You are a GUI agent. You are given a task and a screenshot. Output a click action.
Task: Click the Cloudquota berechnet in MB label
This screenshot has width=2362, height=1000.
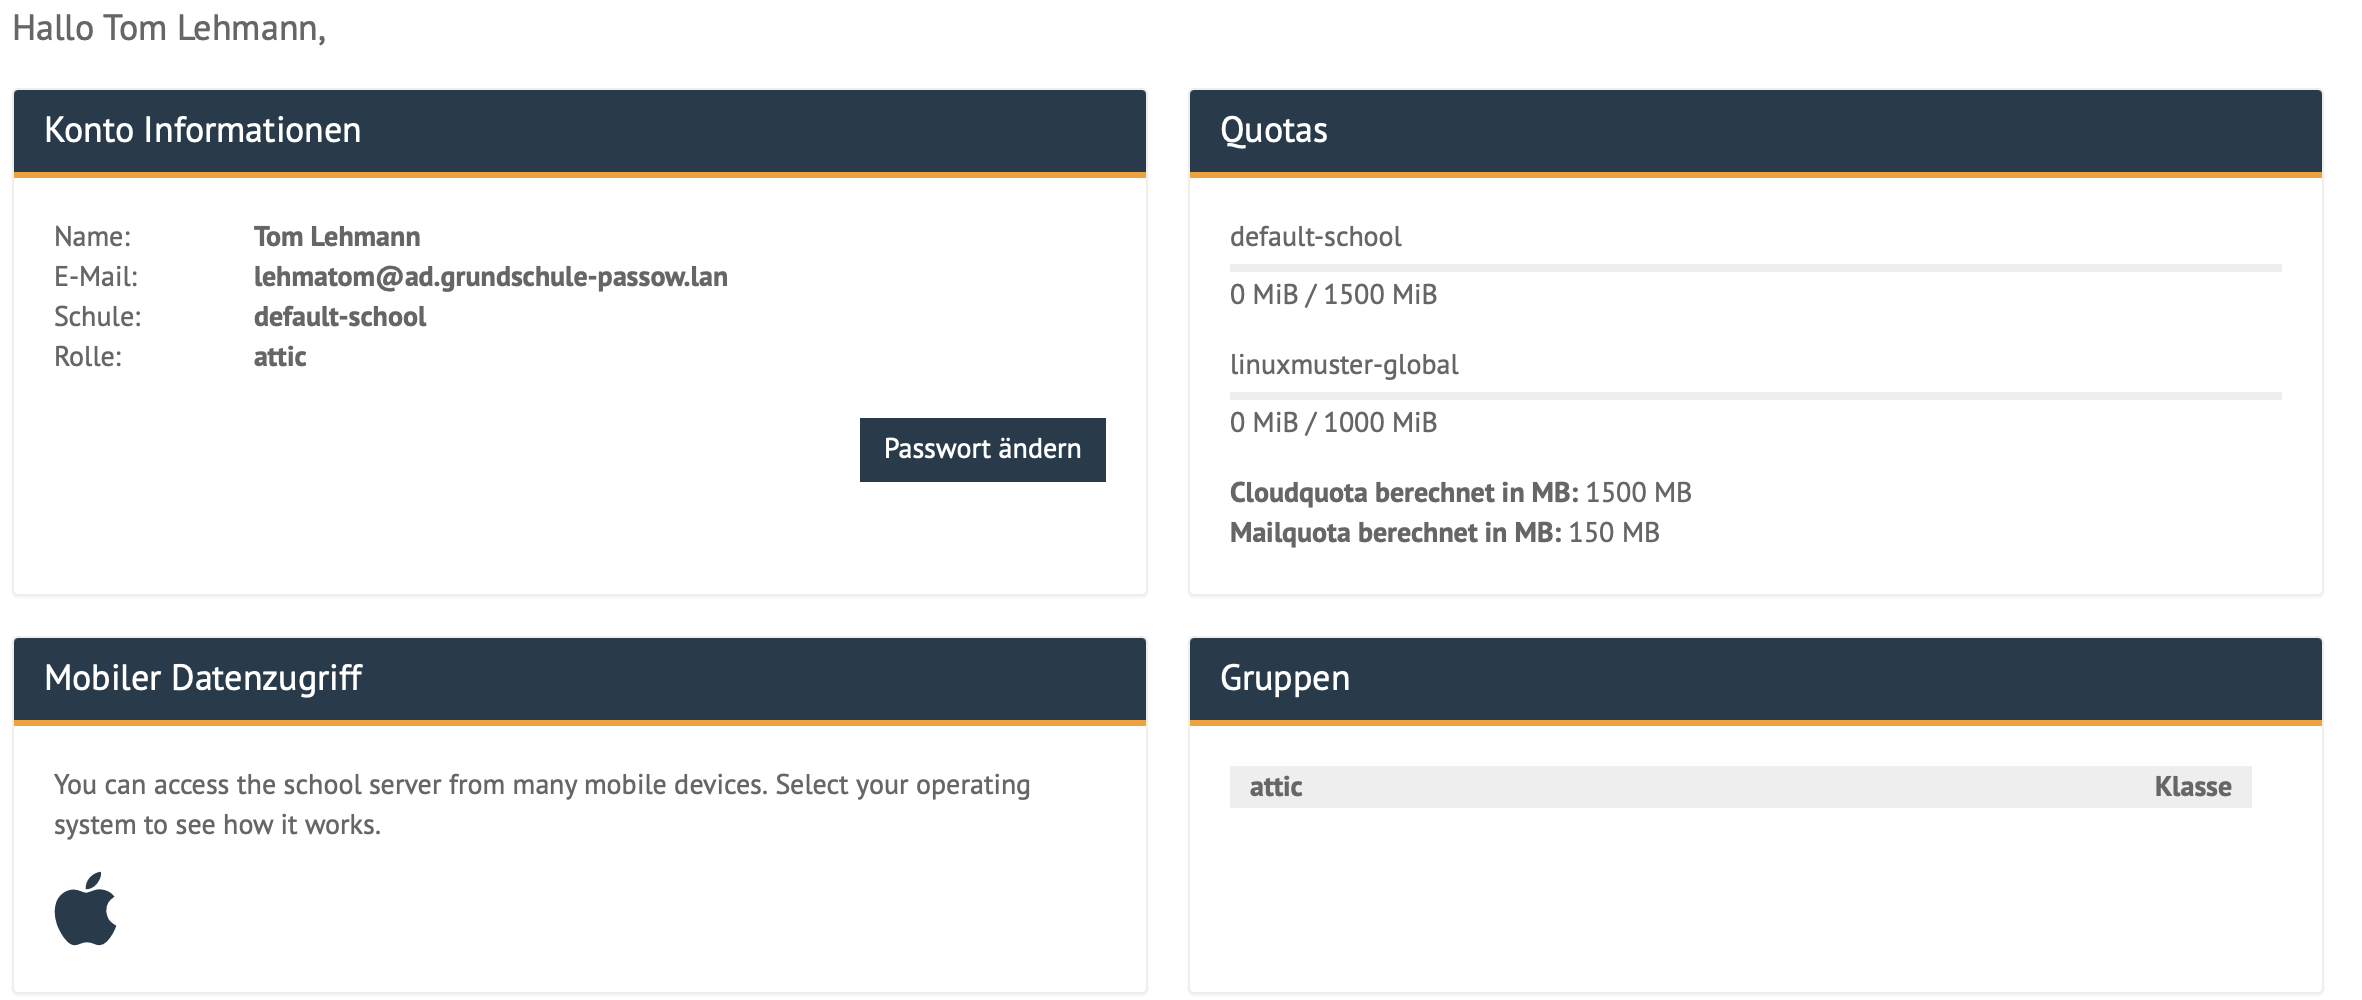pyautogui.click(x=1403, y=493)
